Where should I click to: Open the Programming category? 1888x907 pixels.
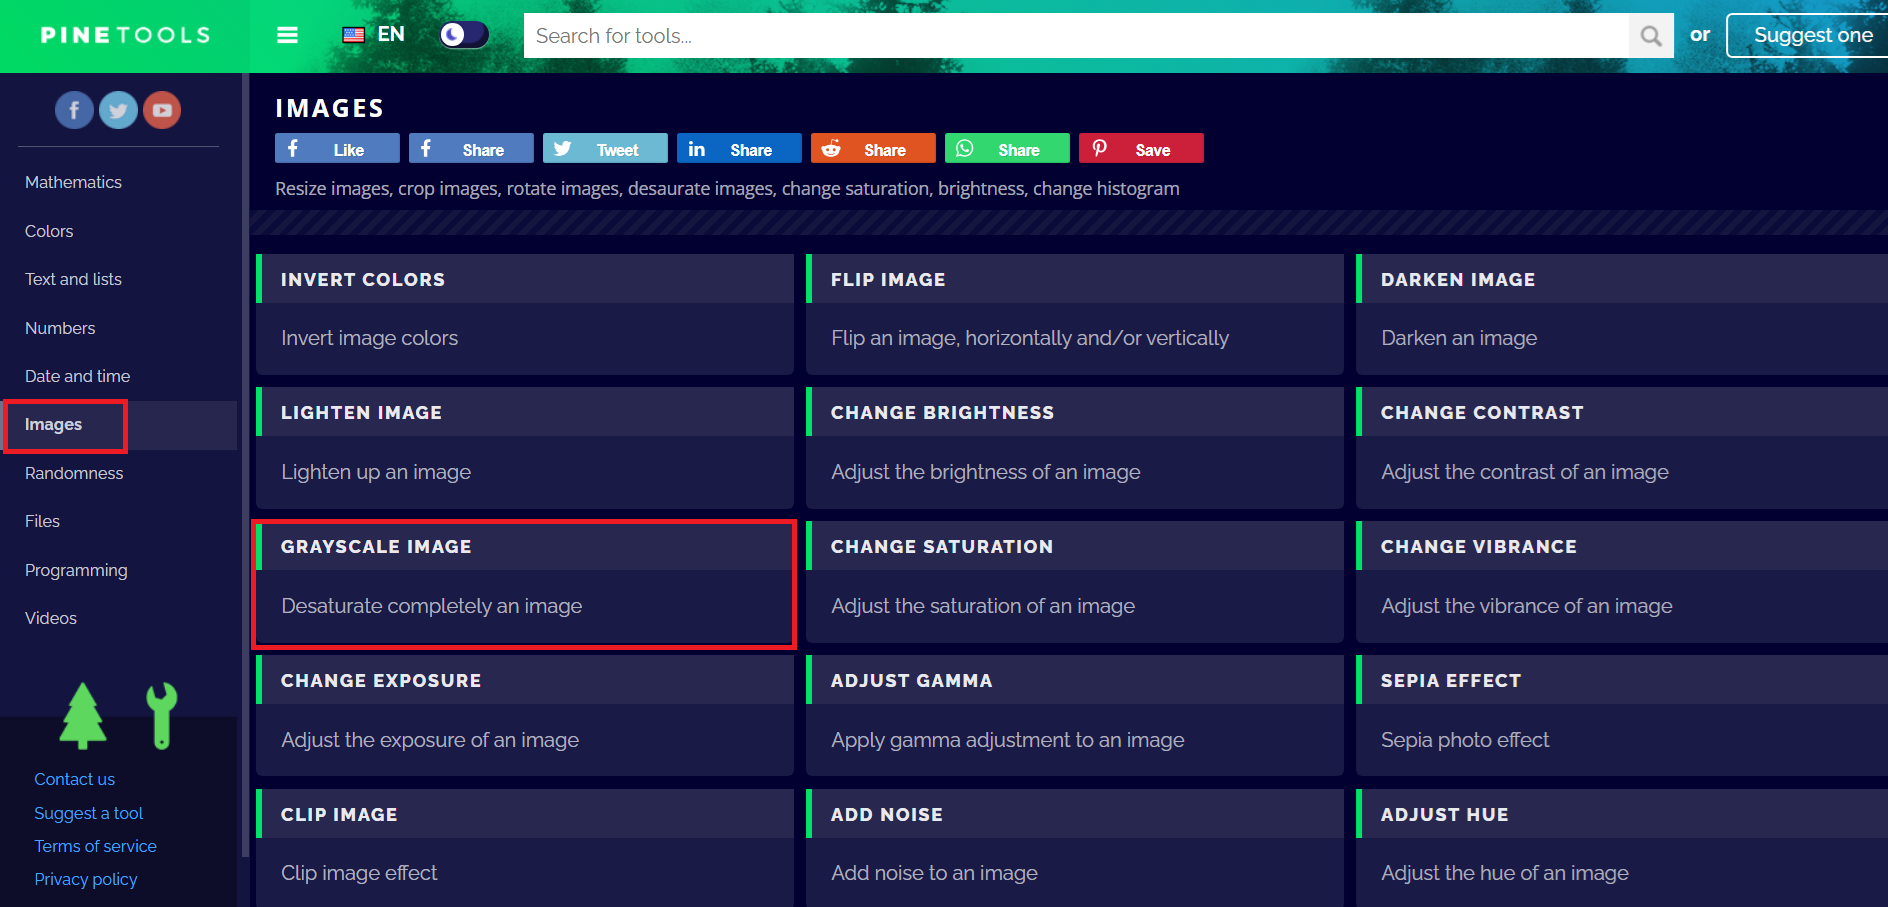tap(76, 570)
